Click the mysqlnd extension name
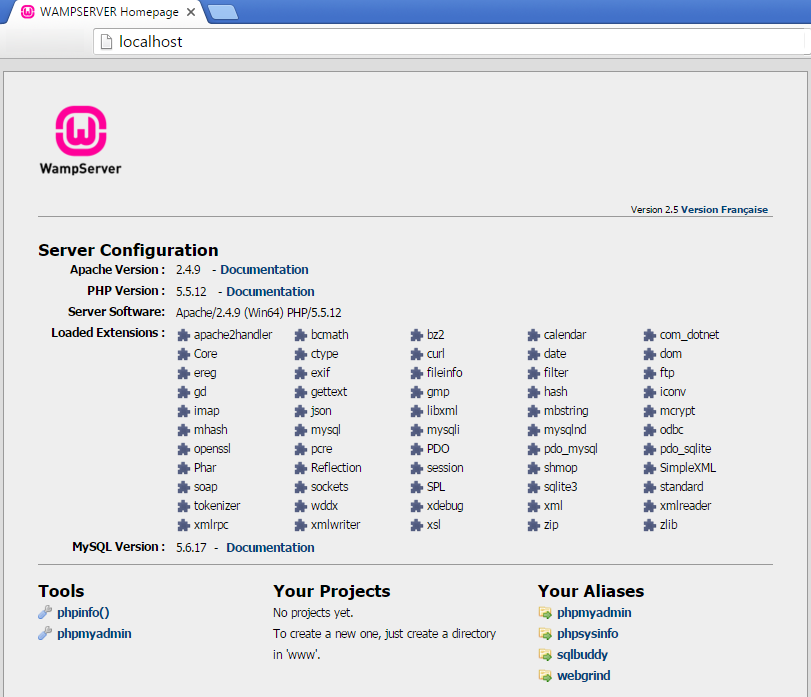This screenshot has width=811, height=697. pyautogui.click(x=565, y=430)
